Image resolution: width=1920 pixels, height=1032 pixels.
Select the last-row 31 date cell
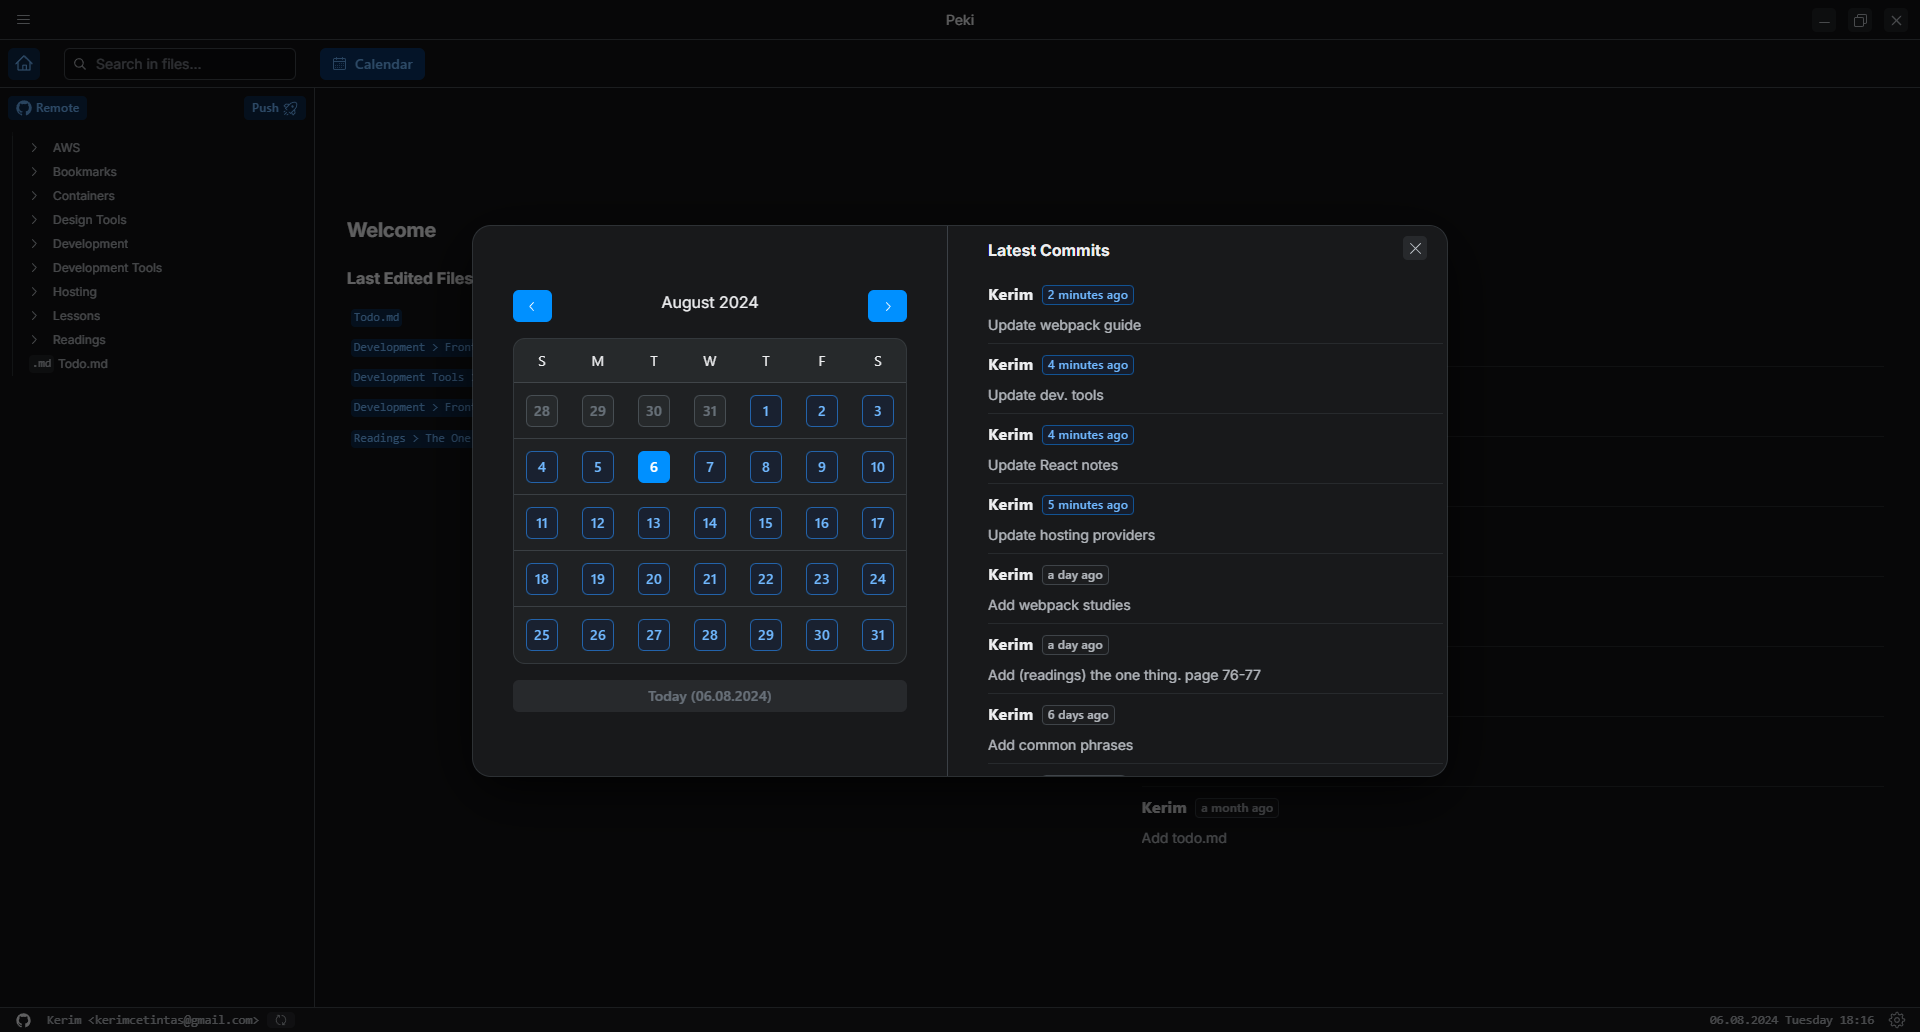tap(878, 635)
